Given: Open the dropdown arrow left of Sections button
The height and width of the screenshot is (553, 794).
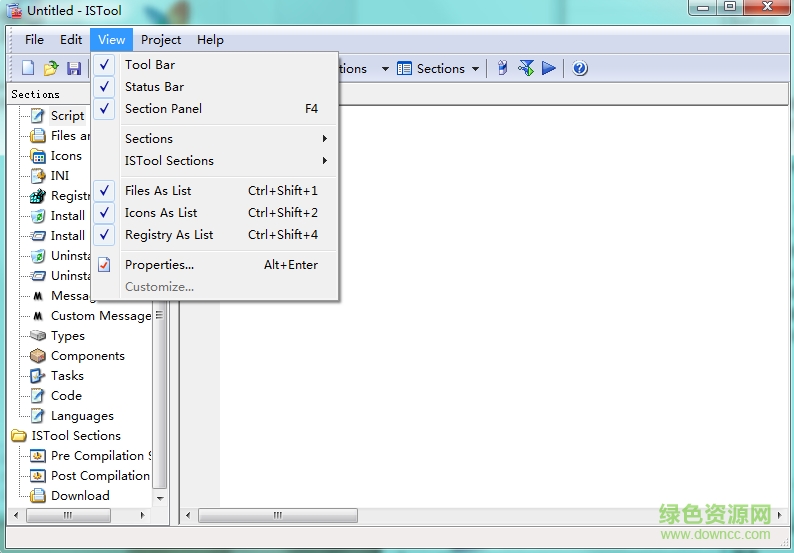Looking at the screenshot, I should click(x=385, y=69).
